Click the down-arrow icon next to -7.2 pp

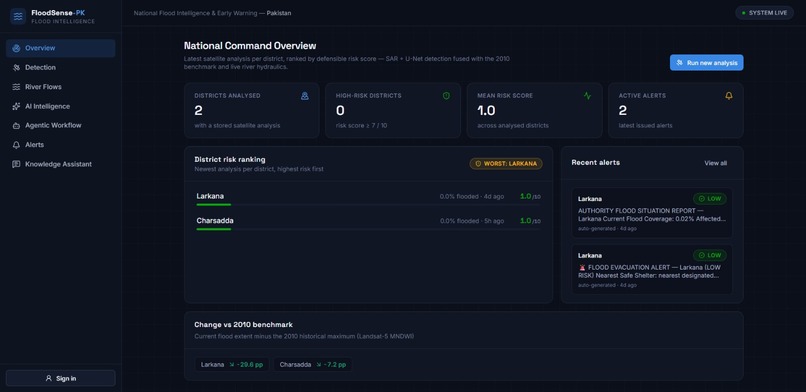click(319, 365)
